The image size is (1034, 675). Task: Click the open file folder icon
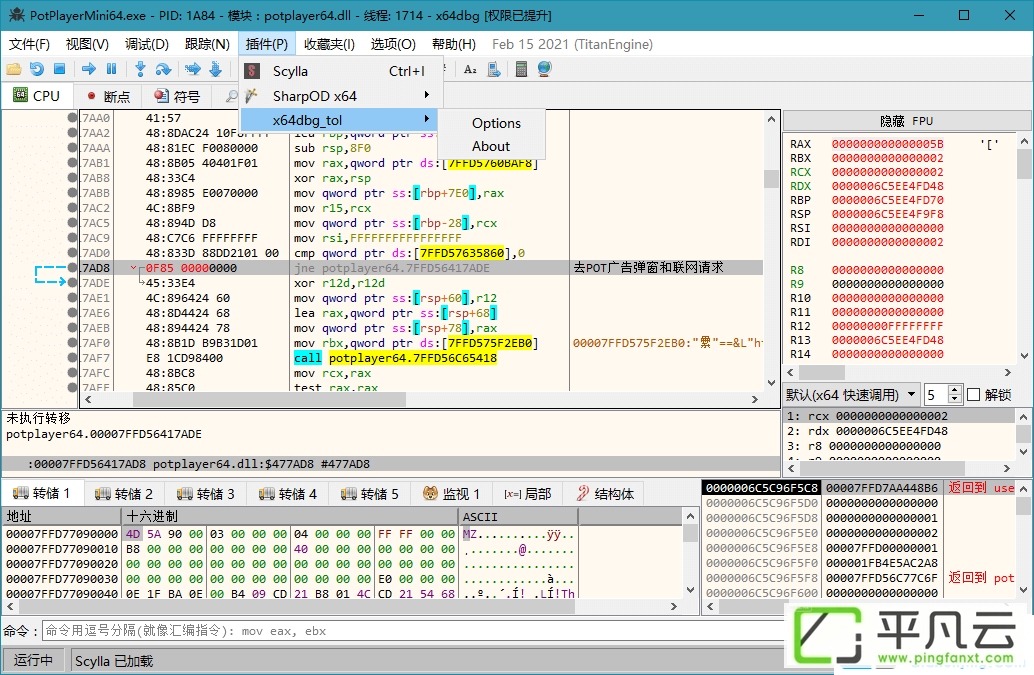[14, 69]
